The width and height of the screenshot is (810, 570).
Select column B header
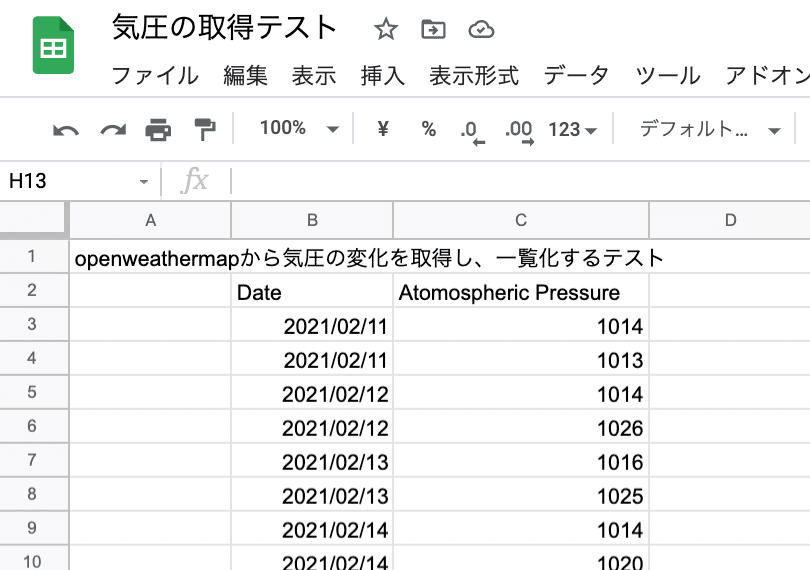[312, 220]
